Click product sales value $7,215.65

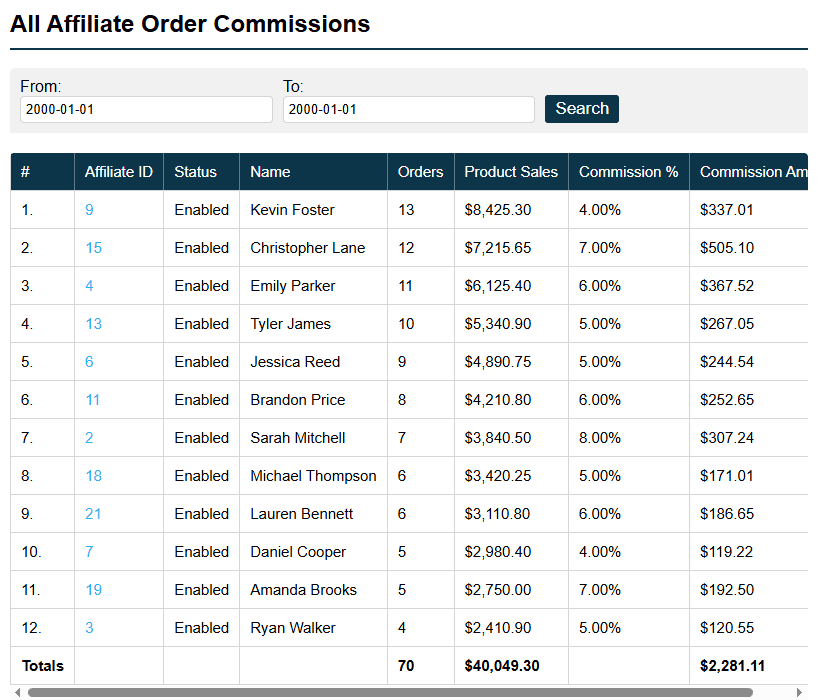click(x=498, y=248)
